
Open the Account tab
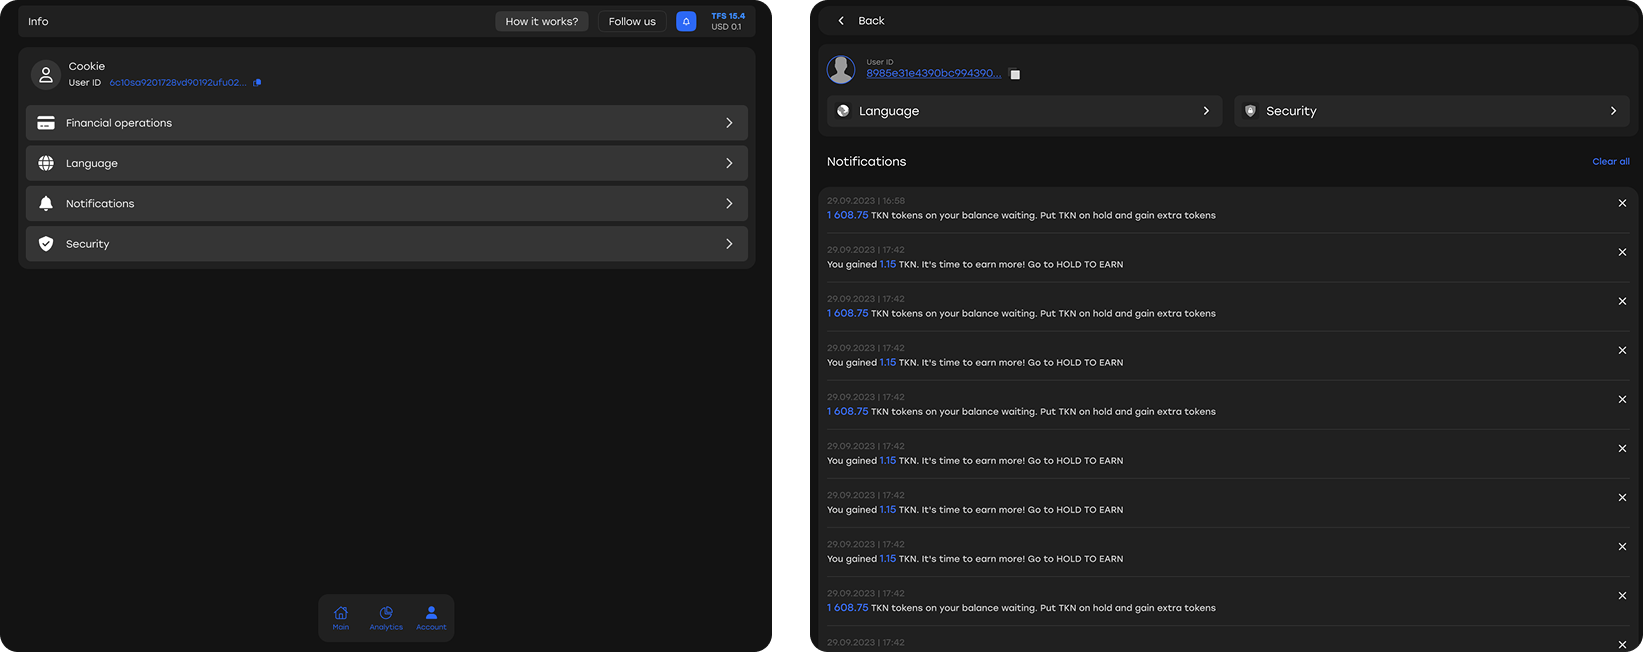[x=431, y=617]
